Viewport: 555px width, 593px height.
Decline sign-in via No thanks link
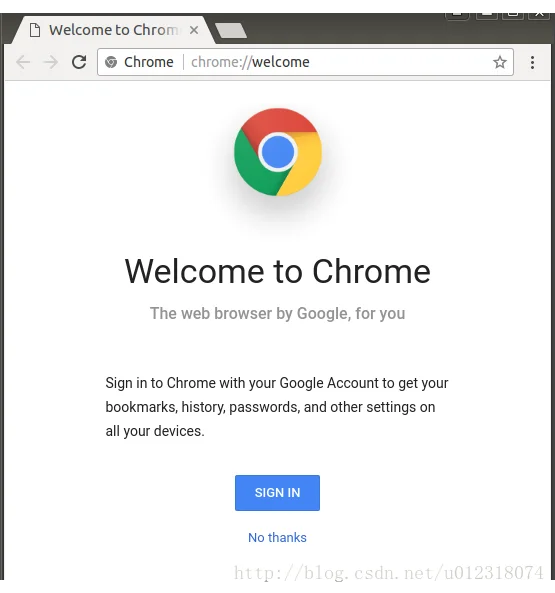[x=277, y=537]
